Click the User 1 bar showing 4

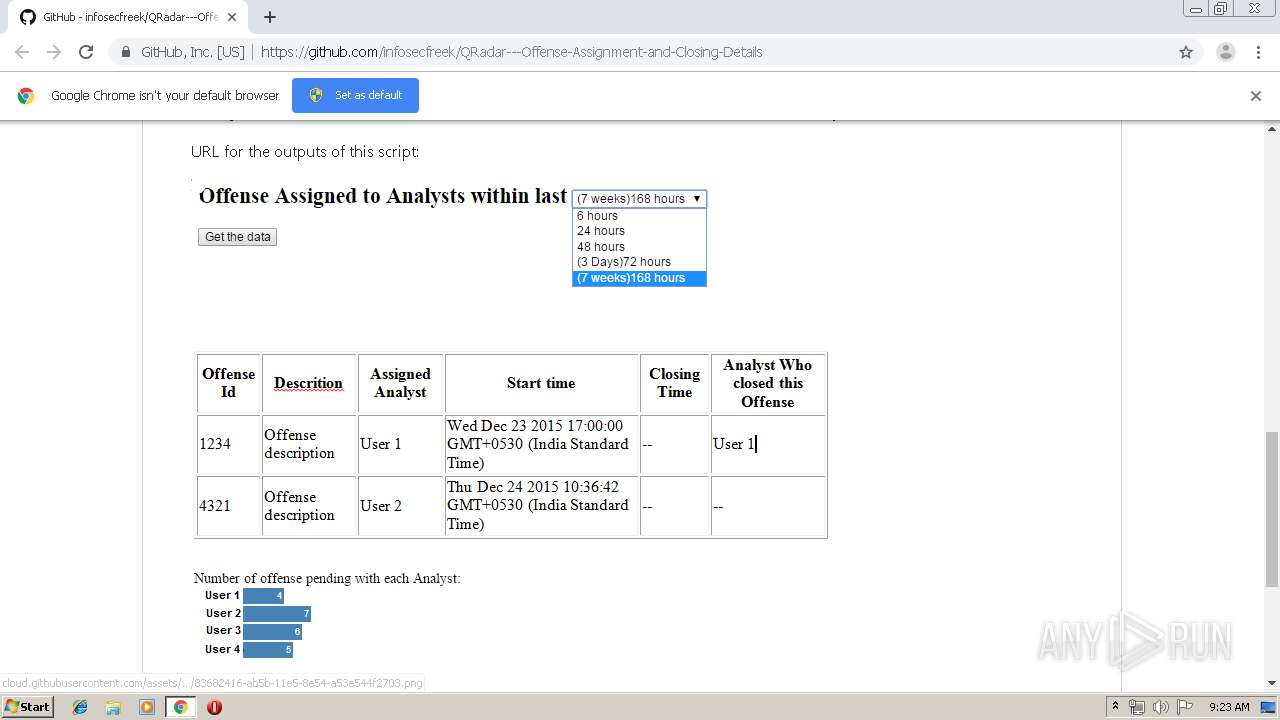(x=263, y=595)
